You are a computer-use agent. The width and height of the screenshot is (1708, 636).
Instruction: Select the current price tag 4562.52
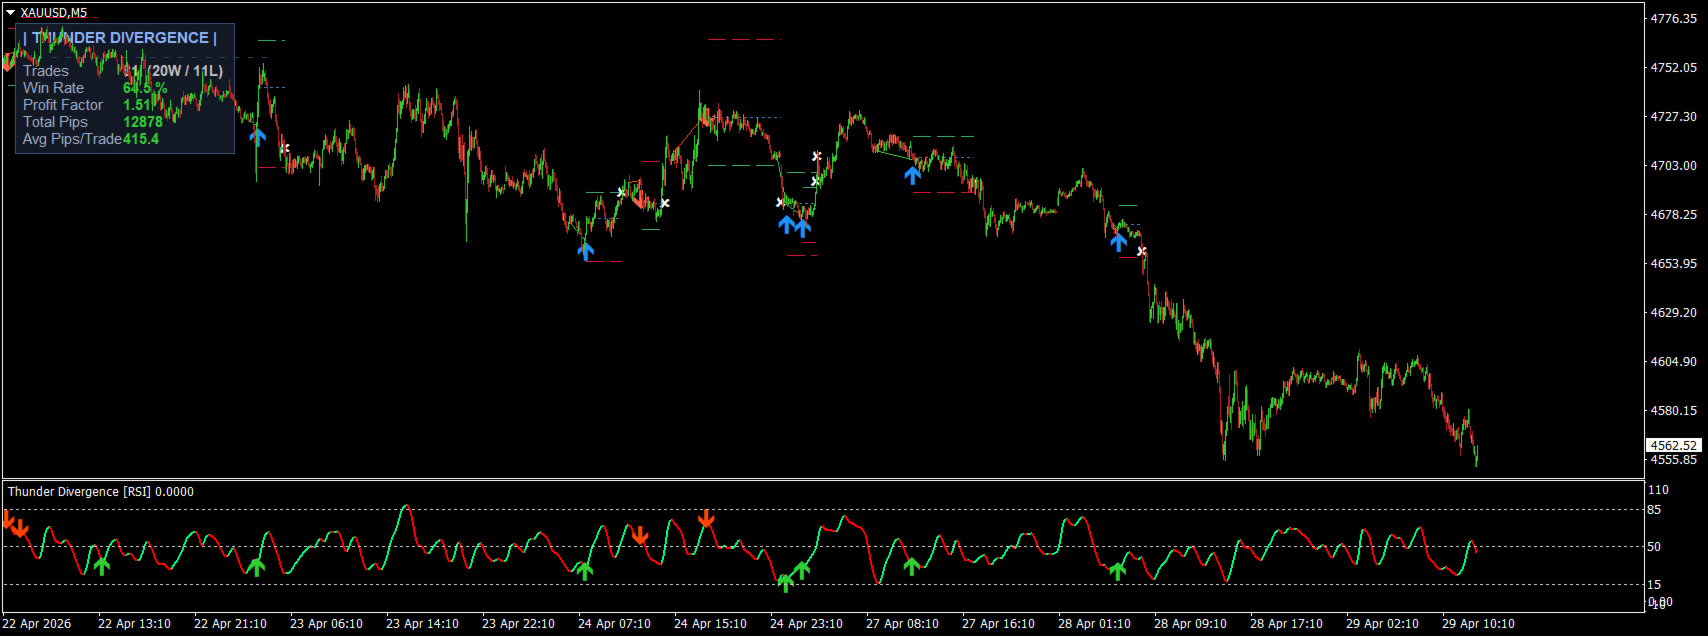point(1673,445)
